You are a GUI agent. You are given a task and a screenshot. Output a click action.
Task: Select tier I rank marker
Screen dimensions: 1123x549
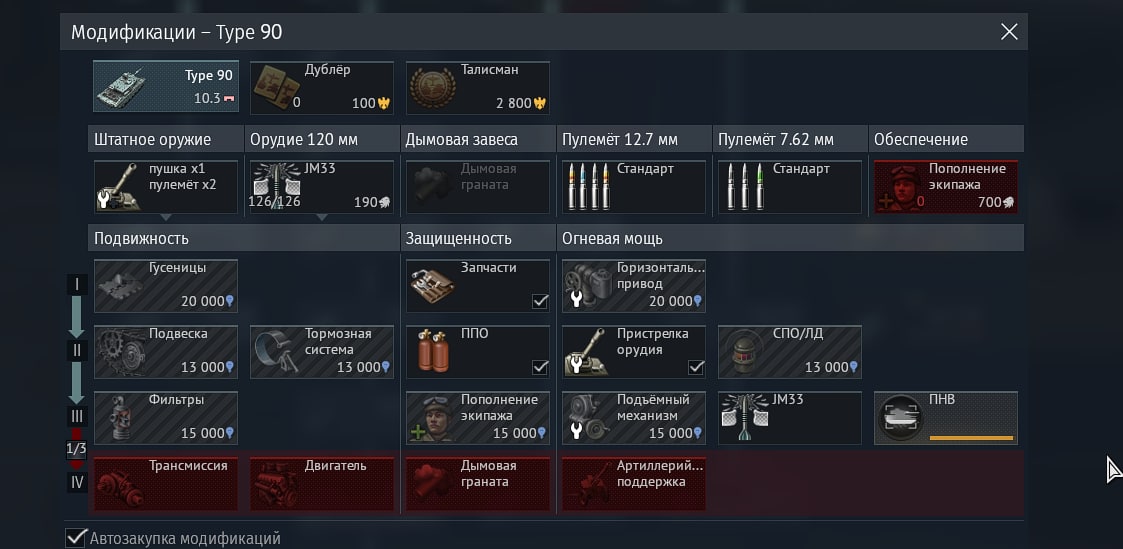tap(77, 285)
